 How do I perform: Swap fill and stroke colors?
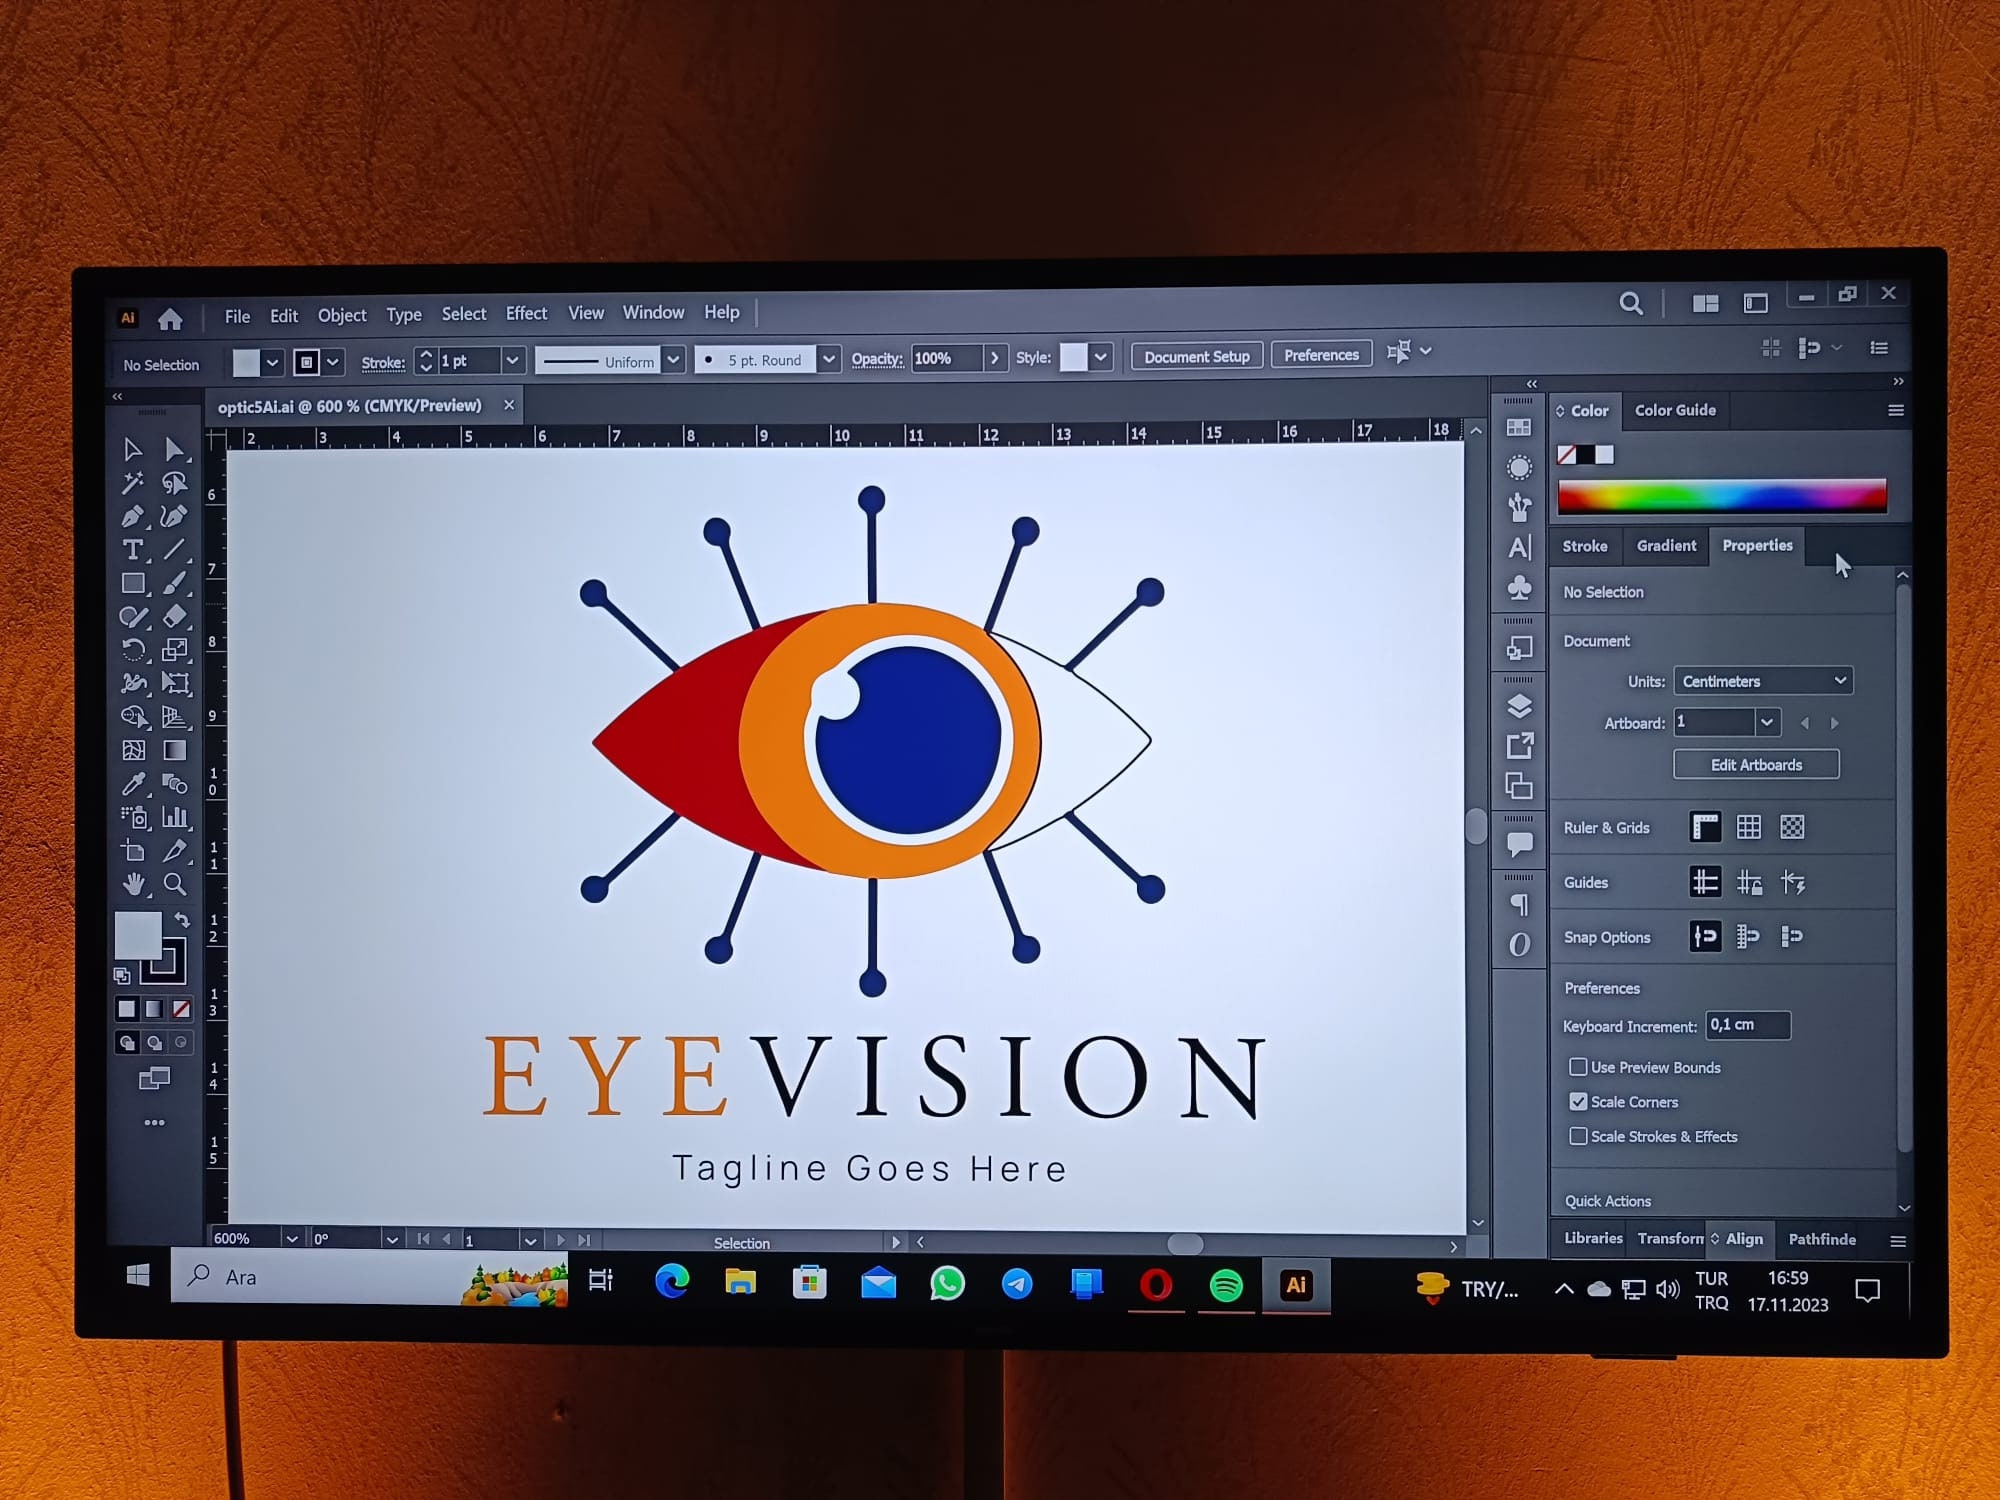tap(182, 919)
